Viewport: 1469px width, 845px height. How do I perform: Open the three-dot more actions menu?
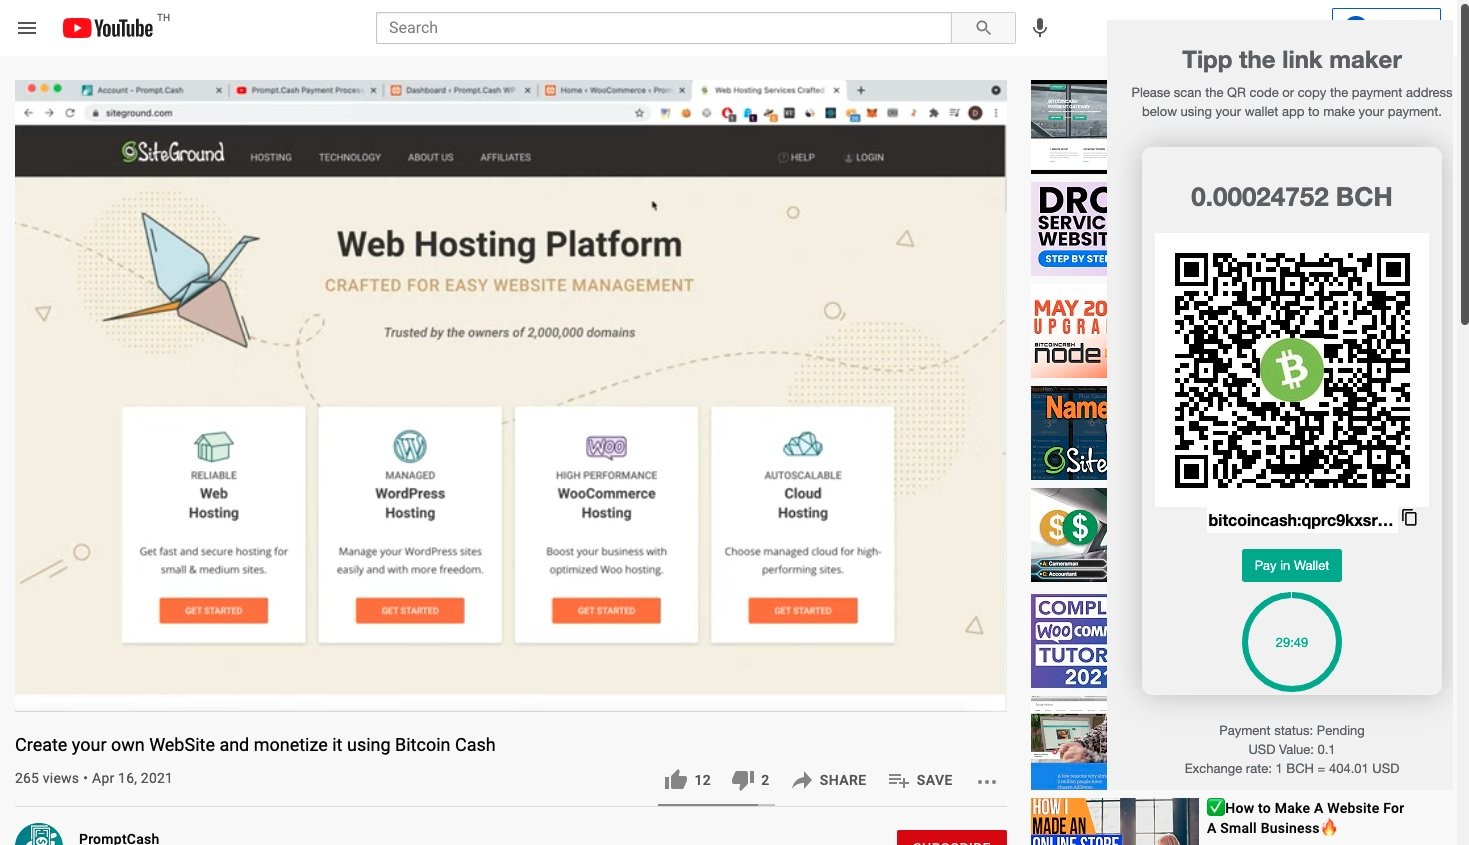(x=987, y=781)
